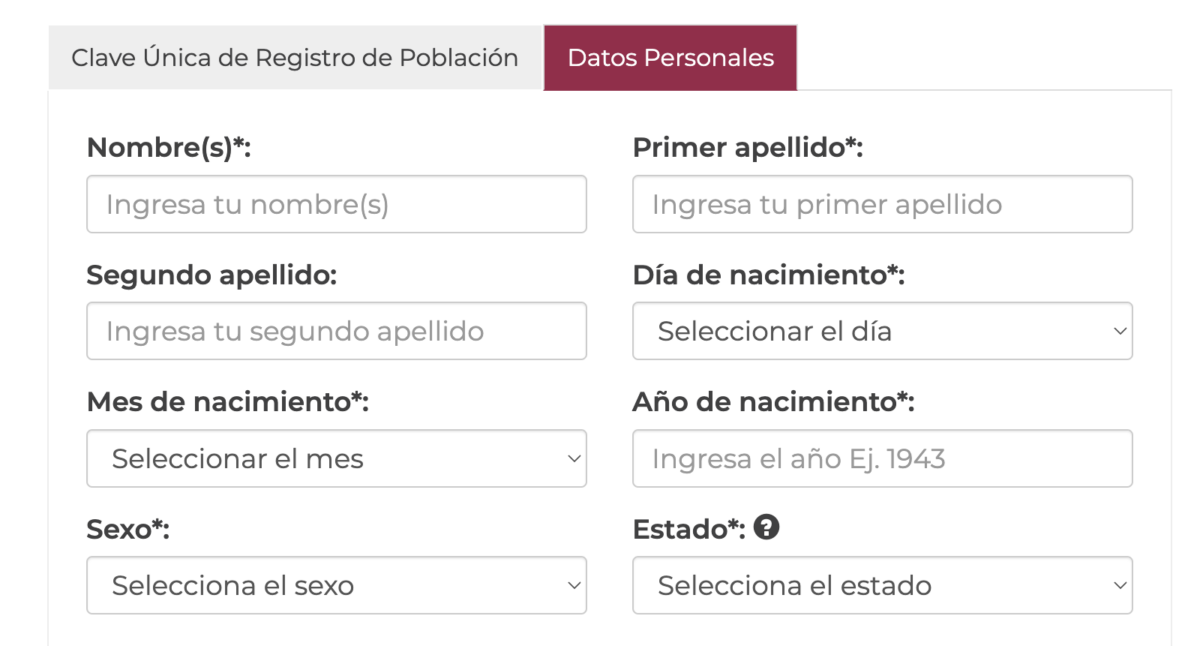Click the Año de nacimiento input field

pos(882,459)
